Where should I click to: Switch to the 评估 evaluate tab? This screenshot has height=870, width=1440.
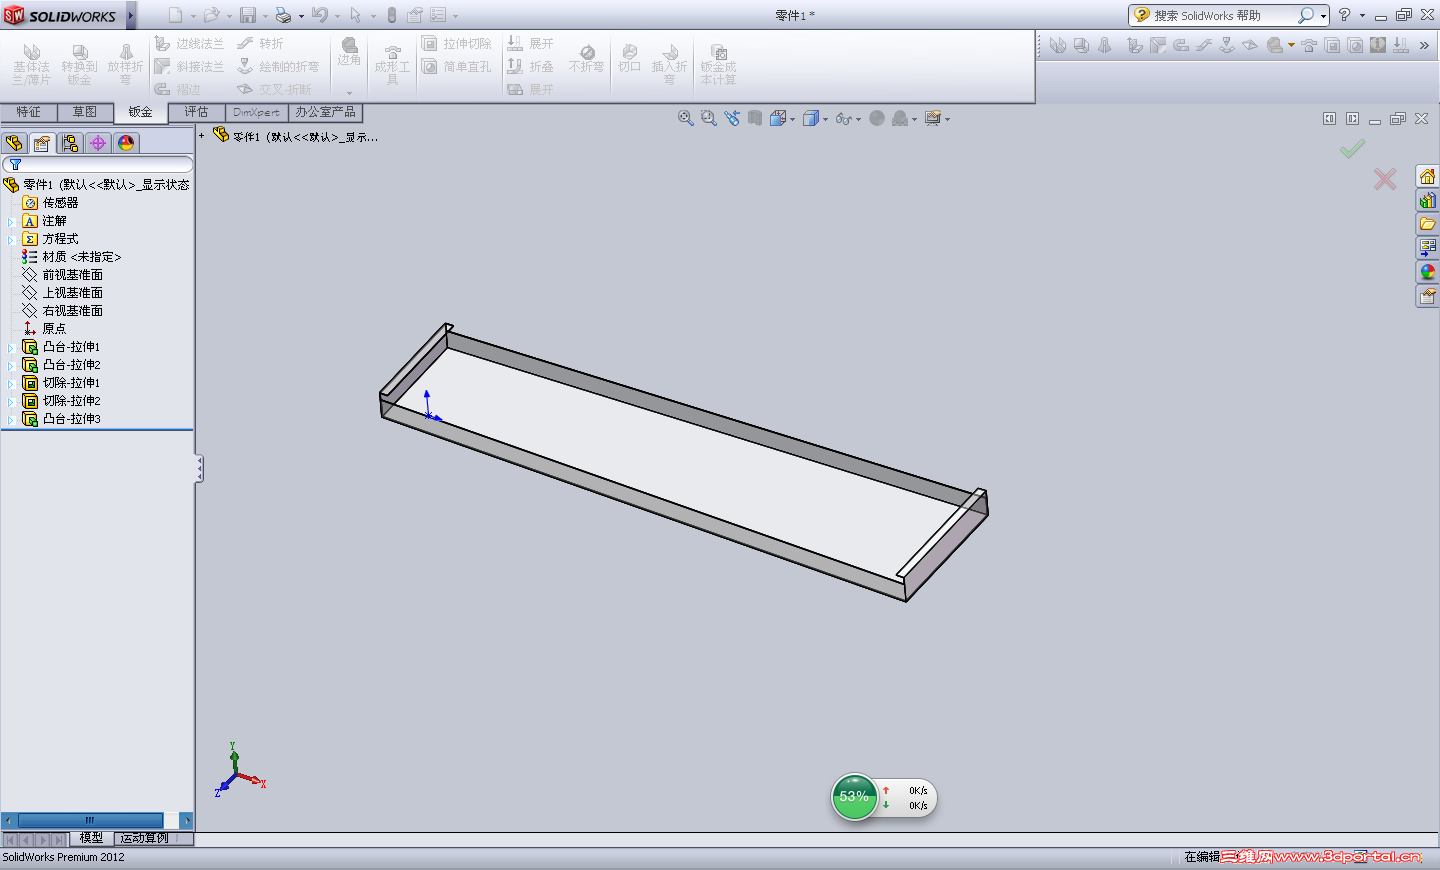point(197,112)
